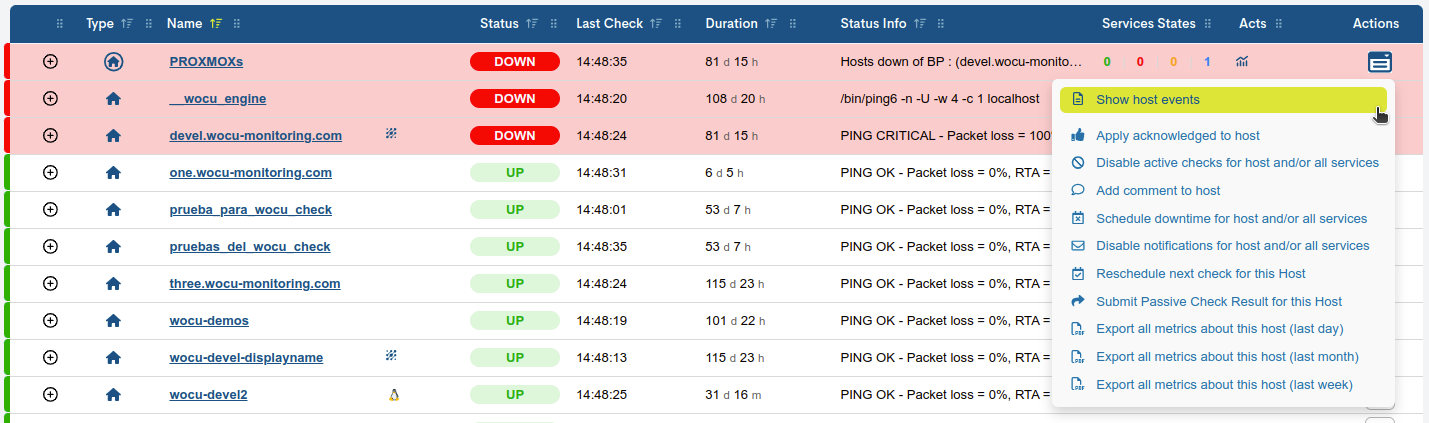Open the prueba_para_wocu_check host link
This screenshot has width=1429, height=423.
coord(250,210)
